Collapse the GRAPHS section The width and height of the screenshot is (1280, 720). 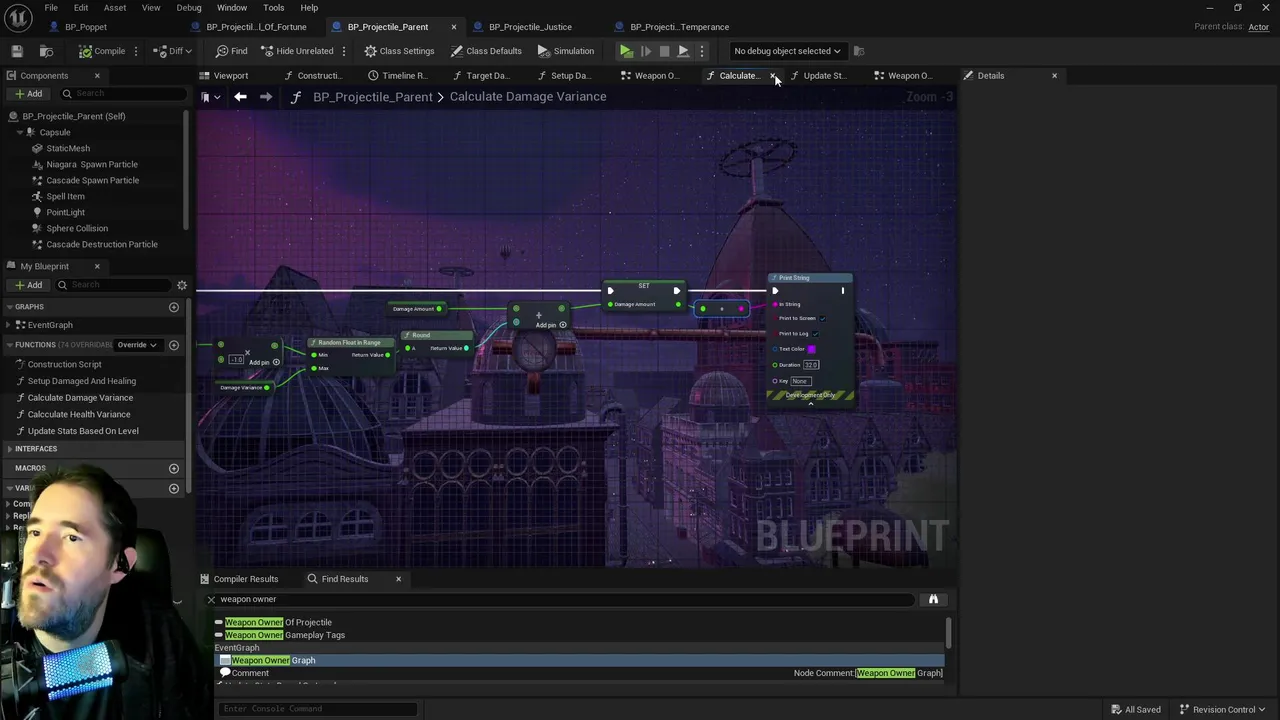9,307
